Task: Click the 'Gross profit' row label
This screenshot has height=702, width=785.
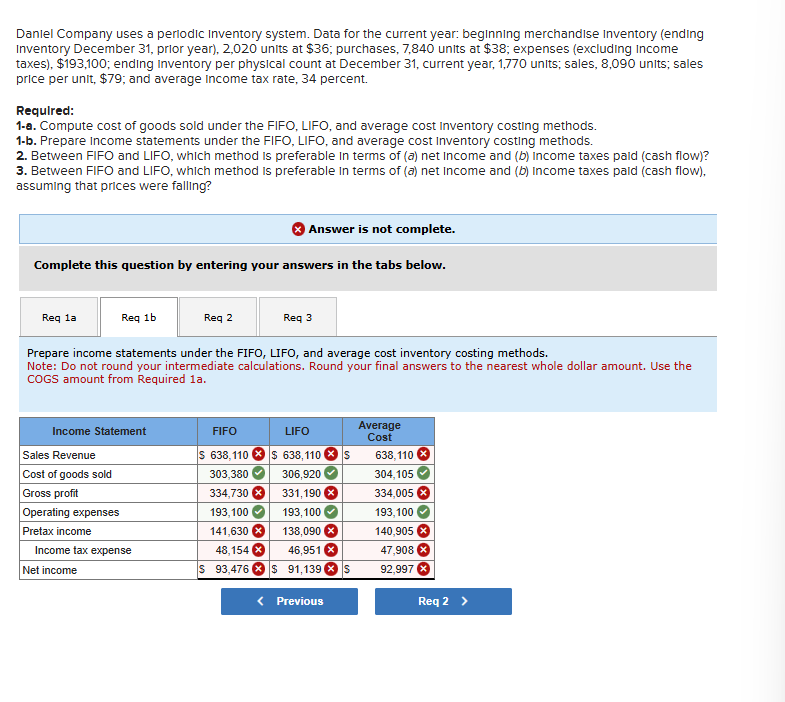Action: coord(50,493)
